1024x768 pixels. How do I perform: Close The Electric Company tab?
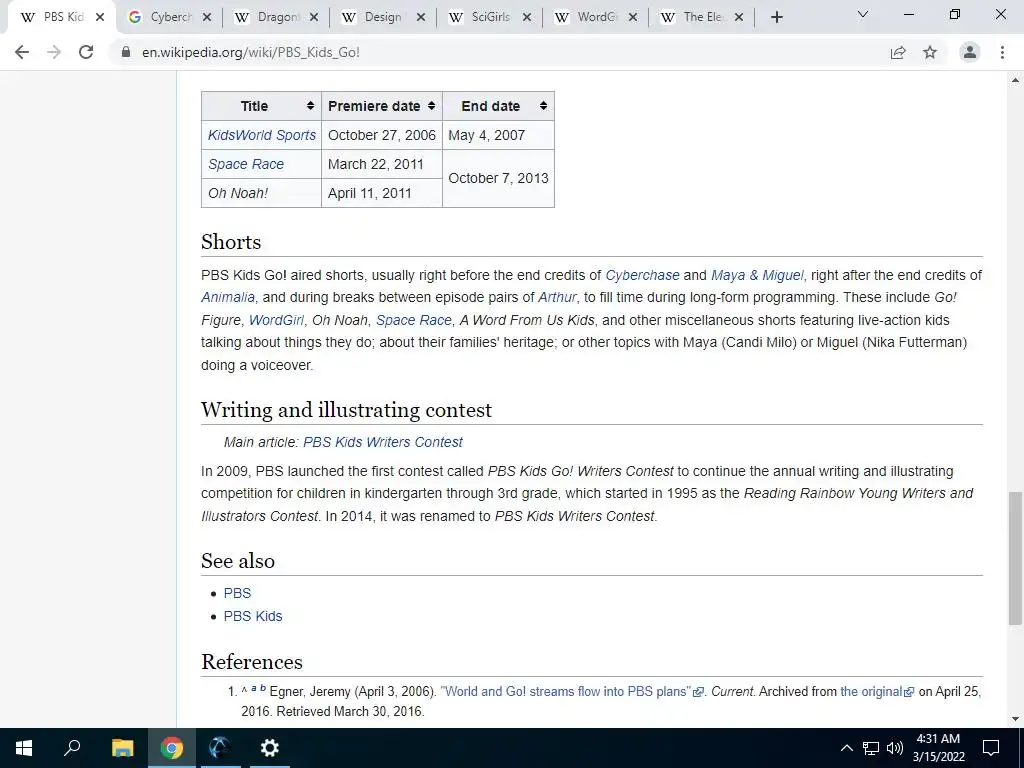[x=739, y=17]
